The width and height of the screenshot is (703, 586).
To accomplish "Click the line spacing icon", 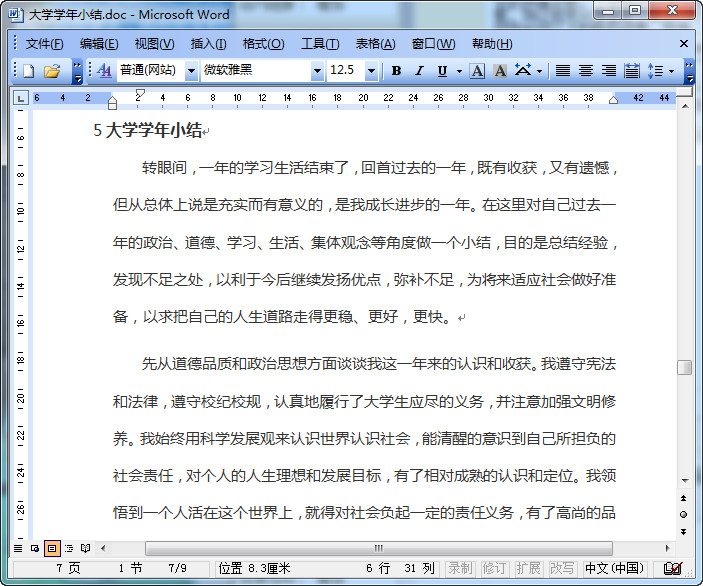I will 655,70.
